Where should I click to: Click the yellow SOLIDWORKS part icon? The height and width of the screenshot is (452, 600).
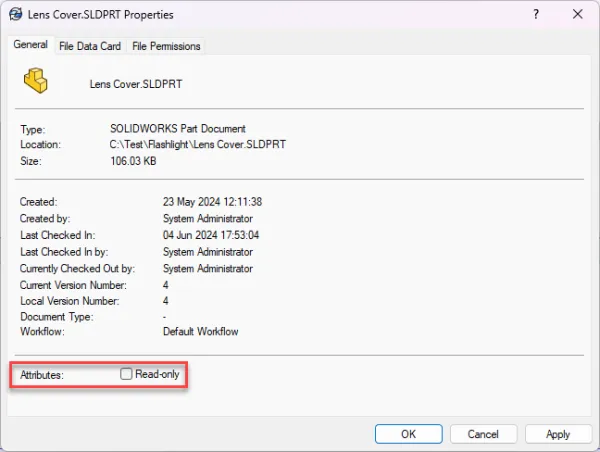click(x=36, y=80)
